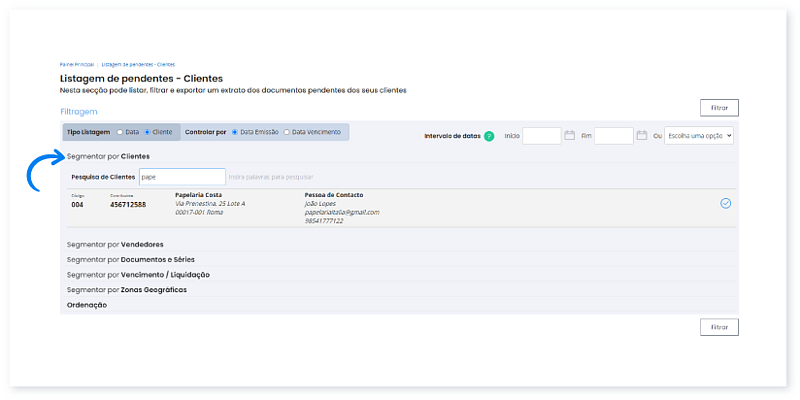Click the green help icon beside Intervalo de datas

pyautogui.click(x=489, y=135)
